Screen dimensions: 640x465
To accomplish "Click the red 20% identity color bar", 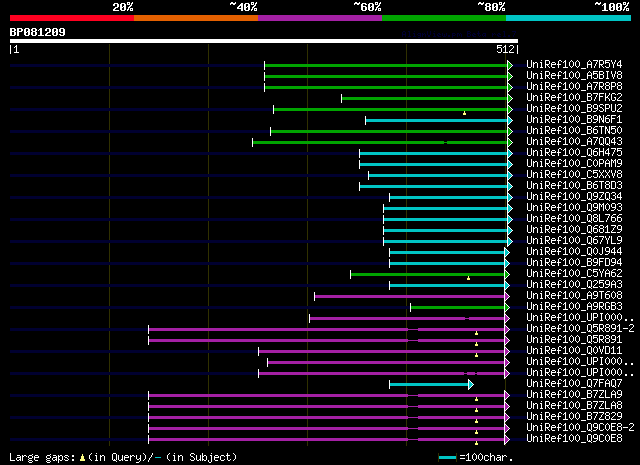I will [x=72, y=18].
